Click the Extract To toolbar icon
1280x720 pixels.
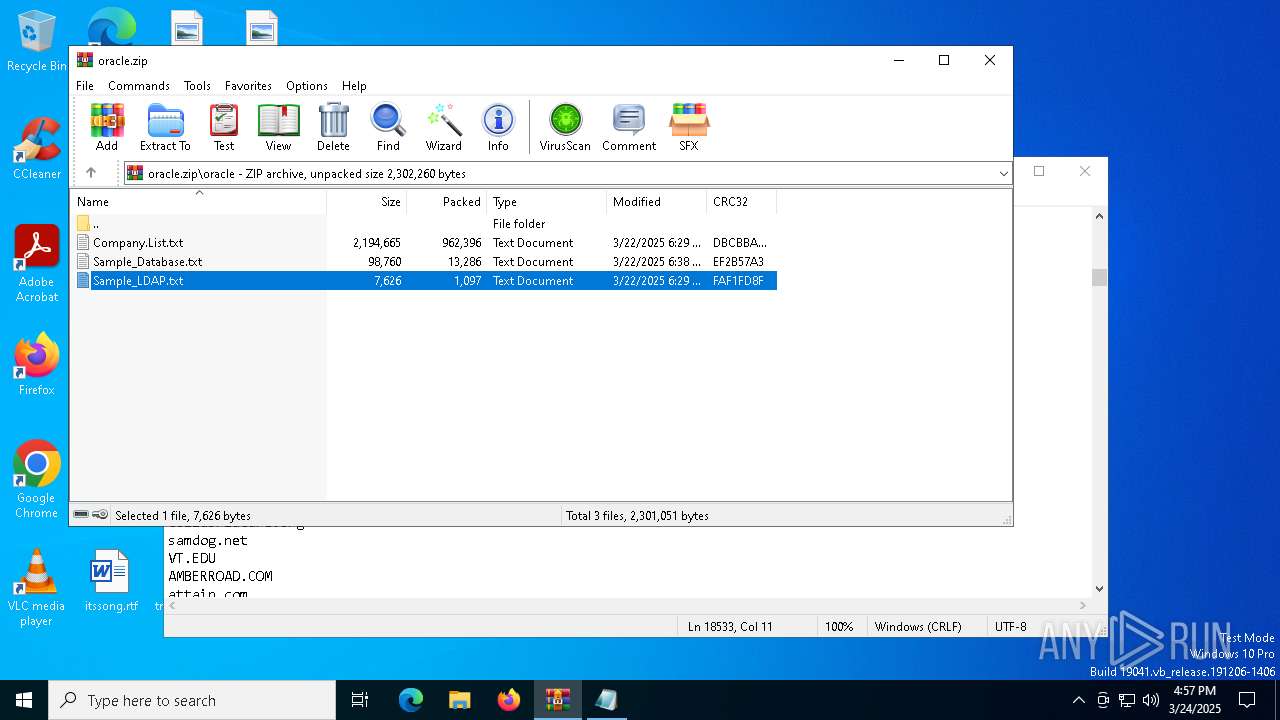click(x=165, y=127)
